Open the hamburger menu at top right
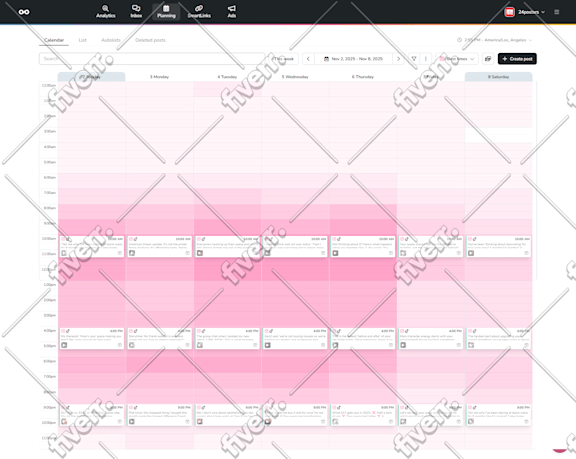Screen dimensions: 576x459 557,12
